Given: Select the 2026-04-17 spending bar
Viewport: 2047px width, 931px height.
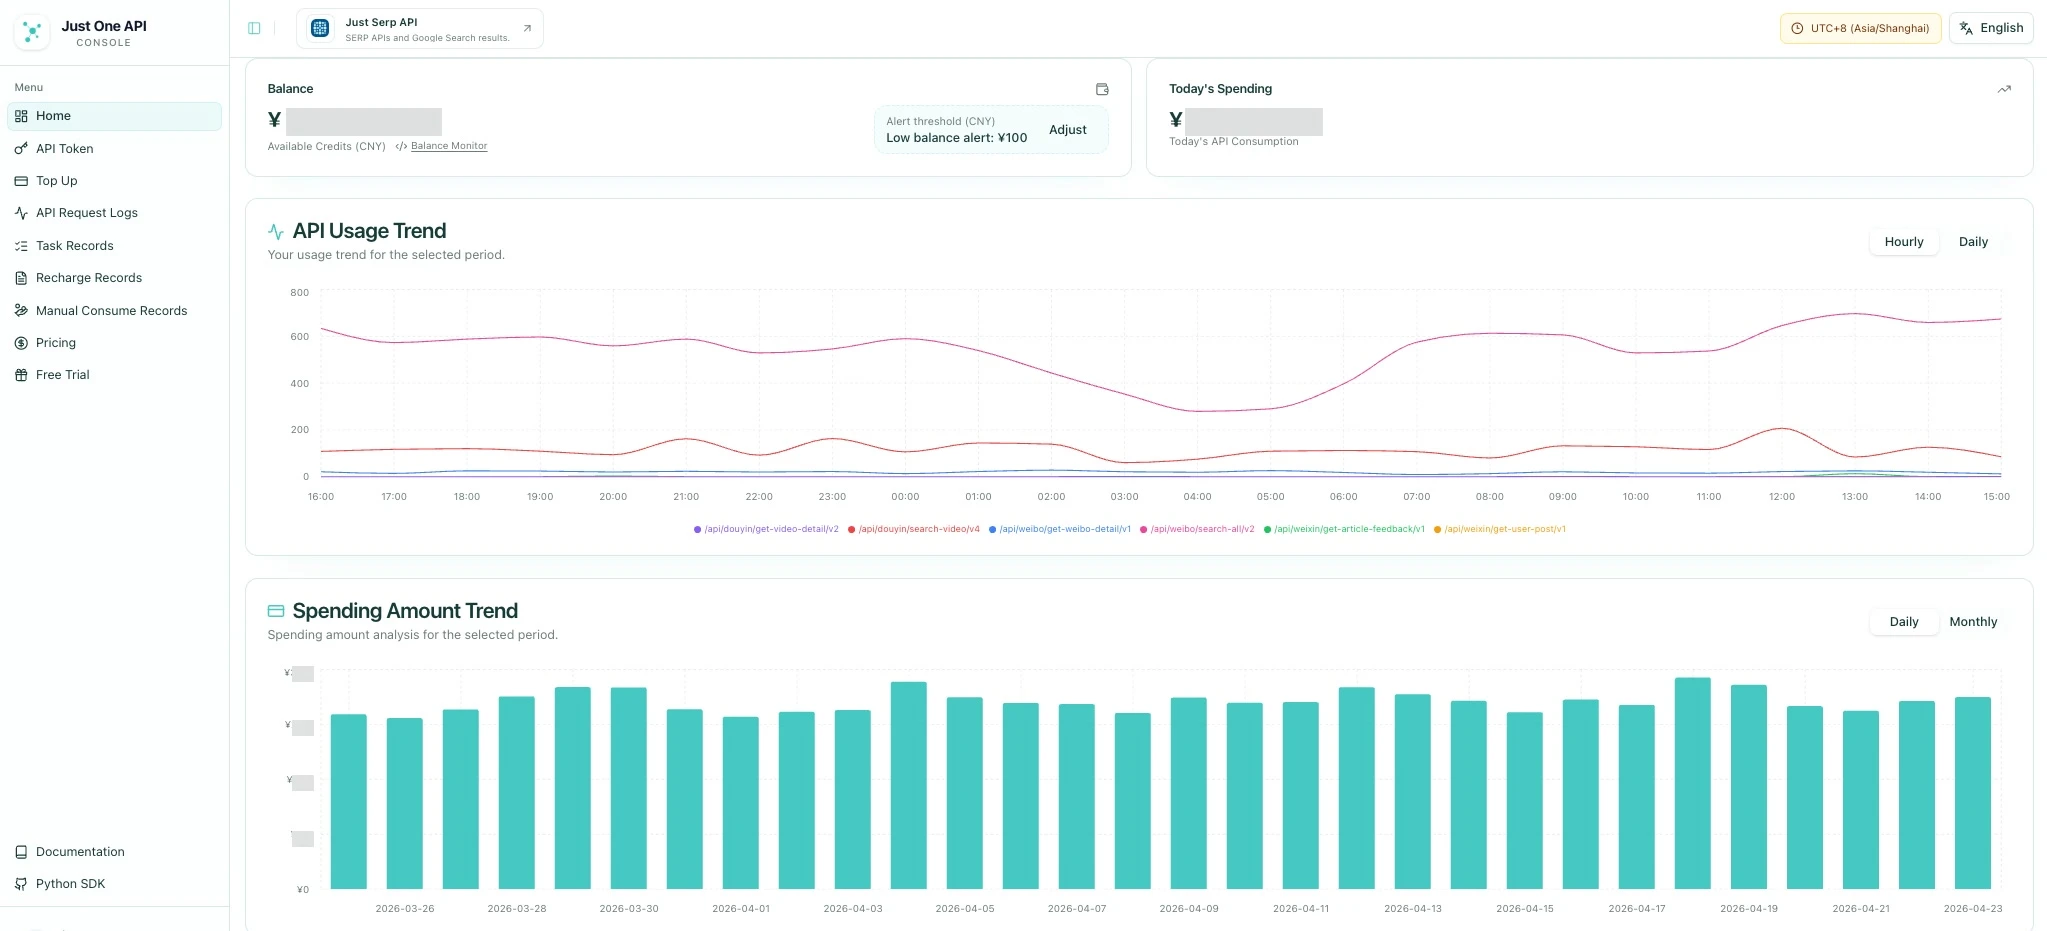Looking at the screenshot, I should pyautogui.click(x=1636, y=797).
